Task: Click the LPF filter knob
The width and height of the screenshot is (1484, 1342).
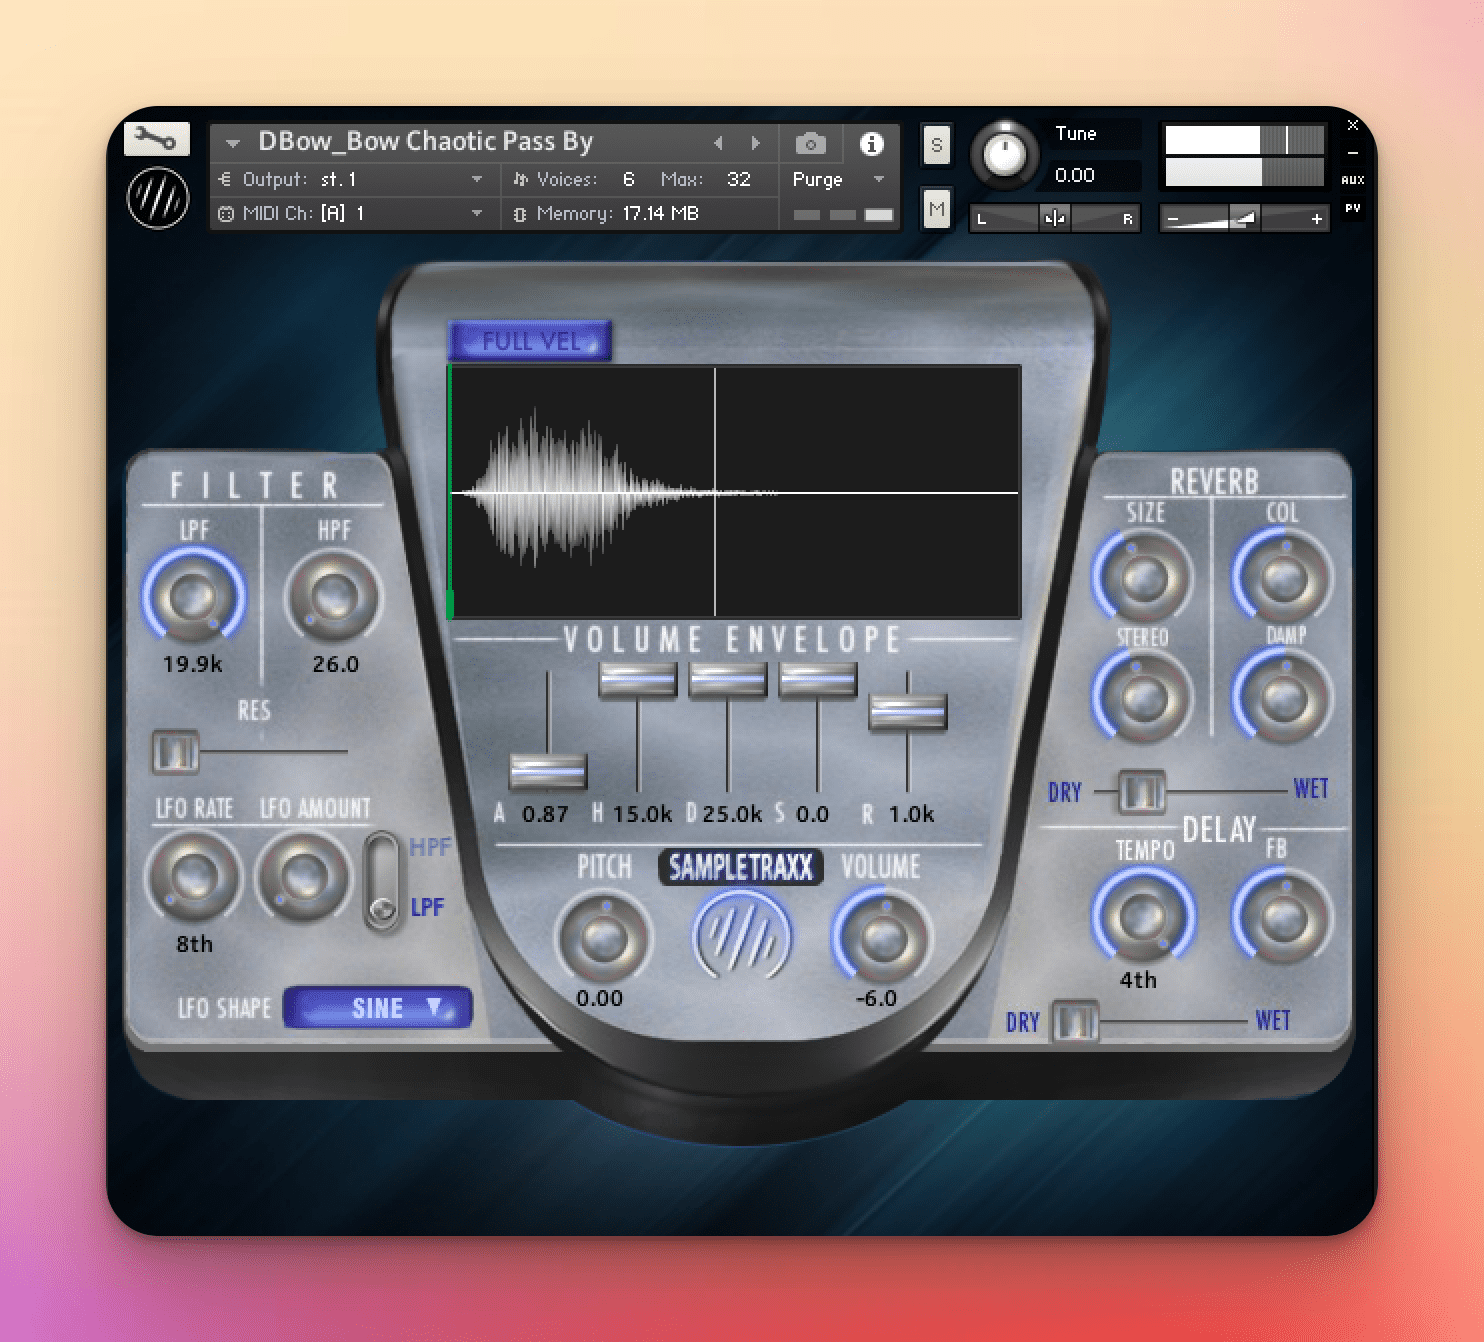Action: (193, 596)
